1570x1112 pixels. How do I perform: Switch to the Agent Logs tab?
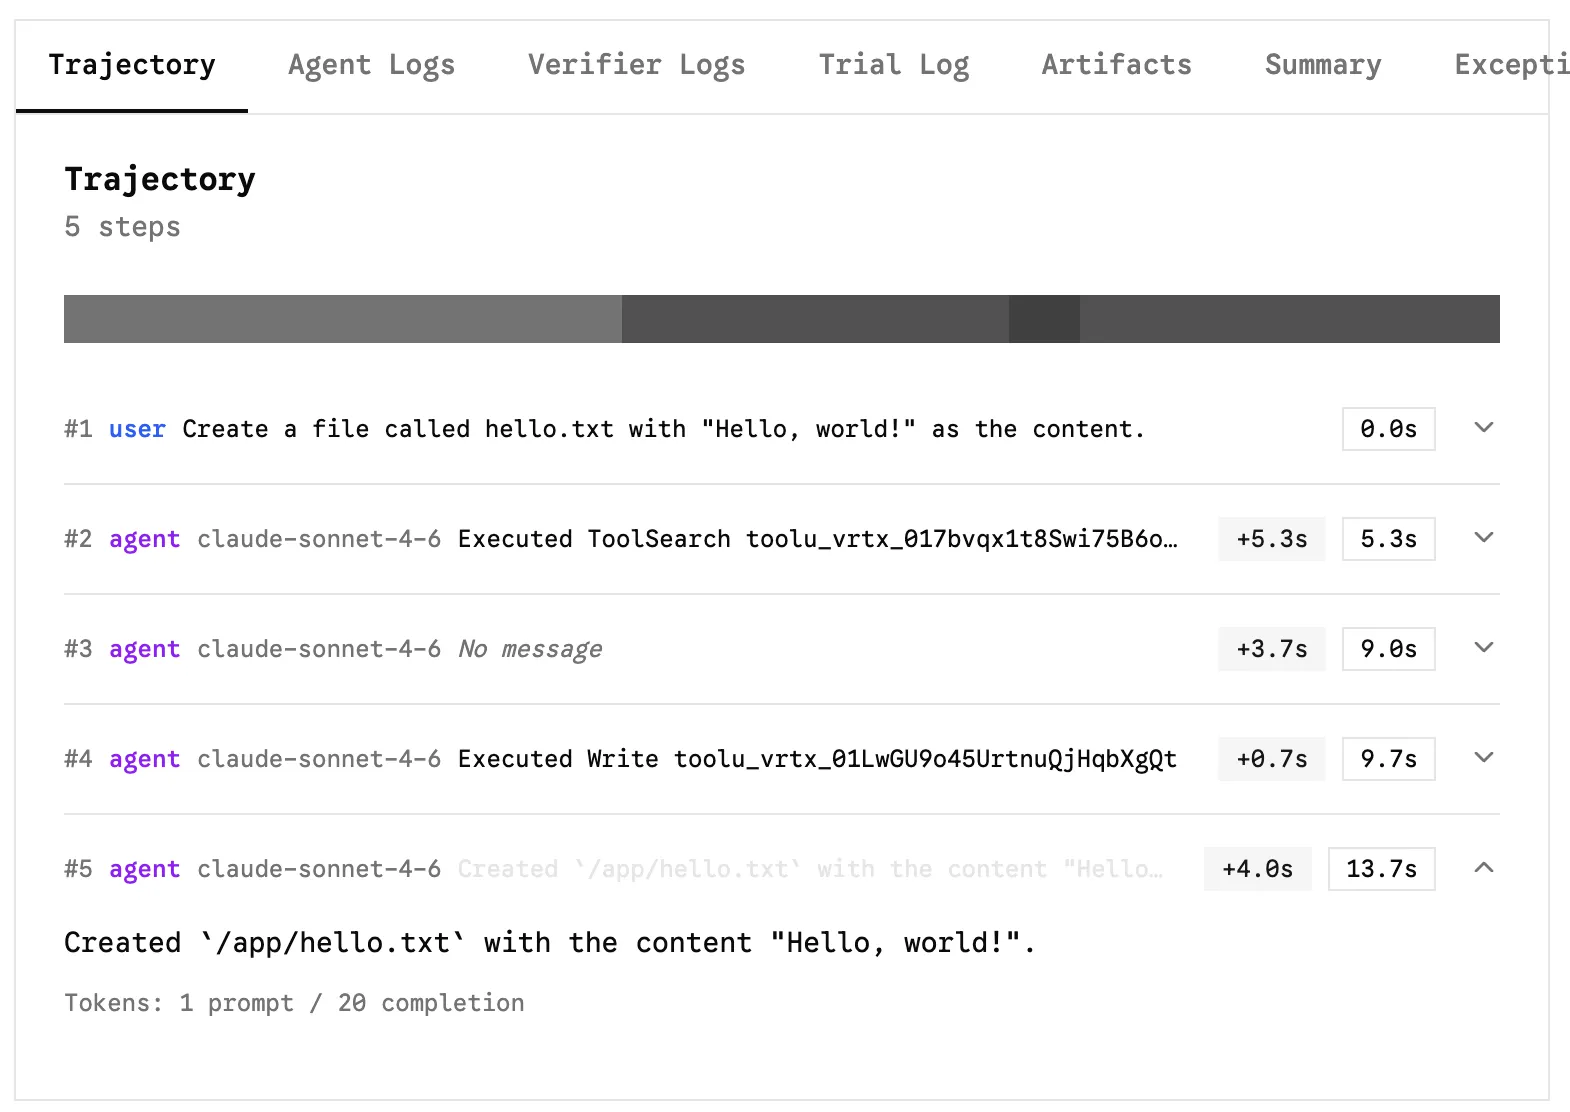click(371, 65)
